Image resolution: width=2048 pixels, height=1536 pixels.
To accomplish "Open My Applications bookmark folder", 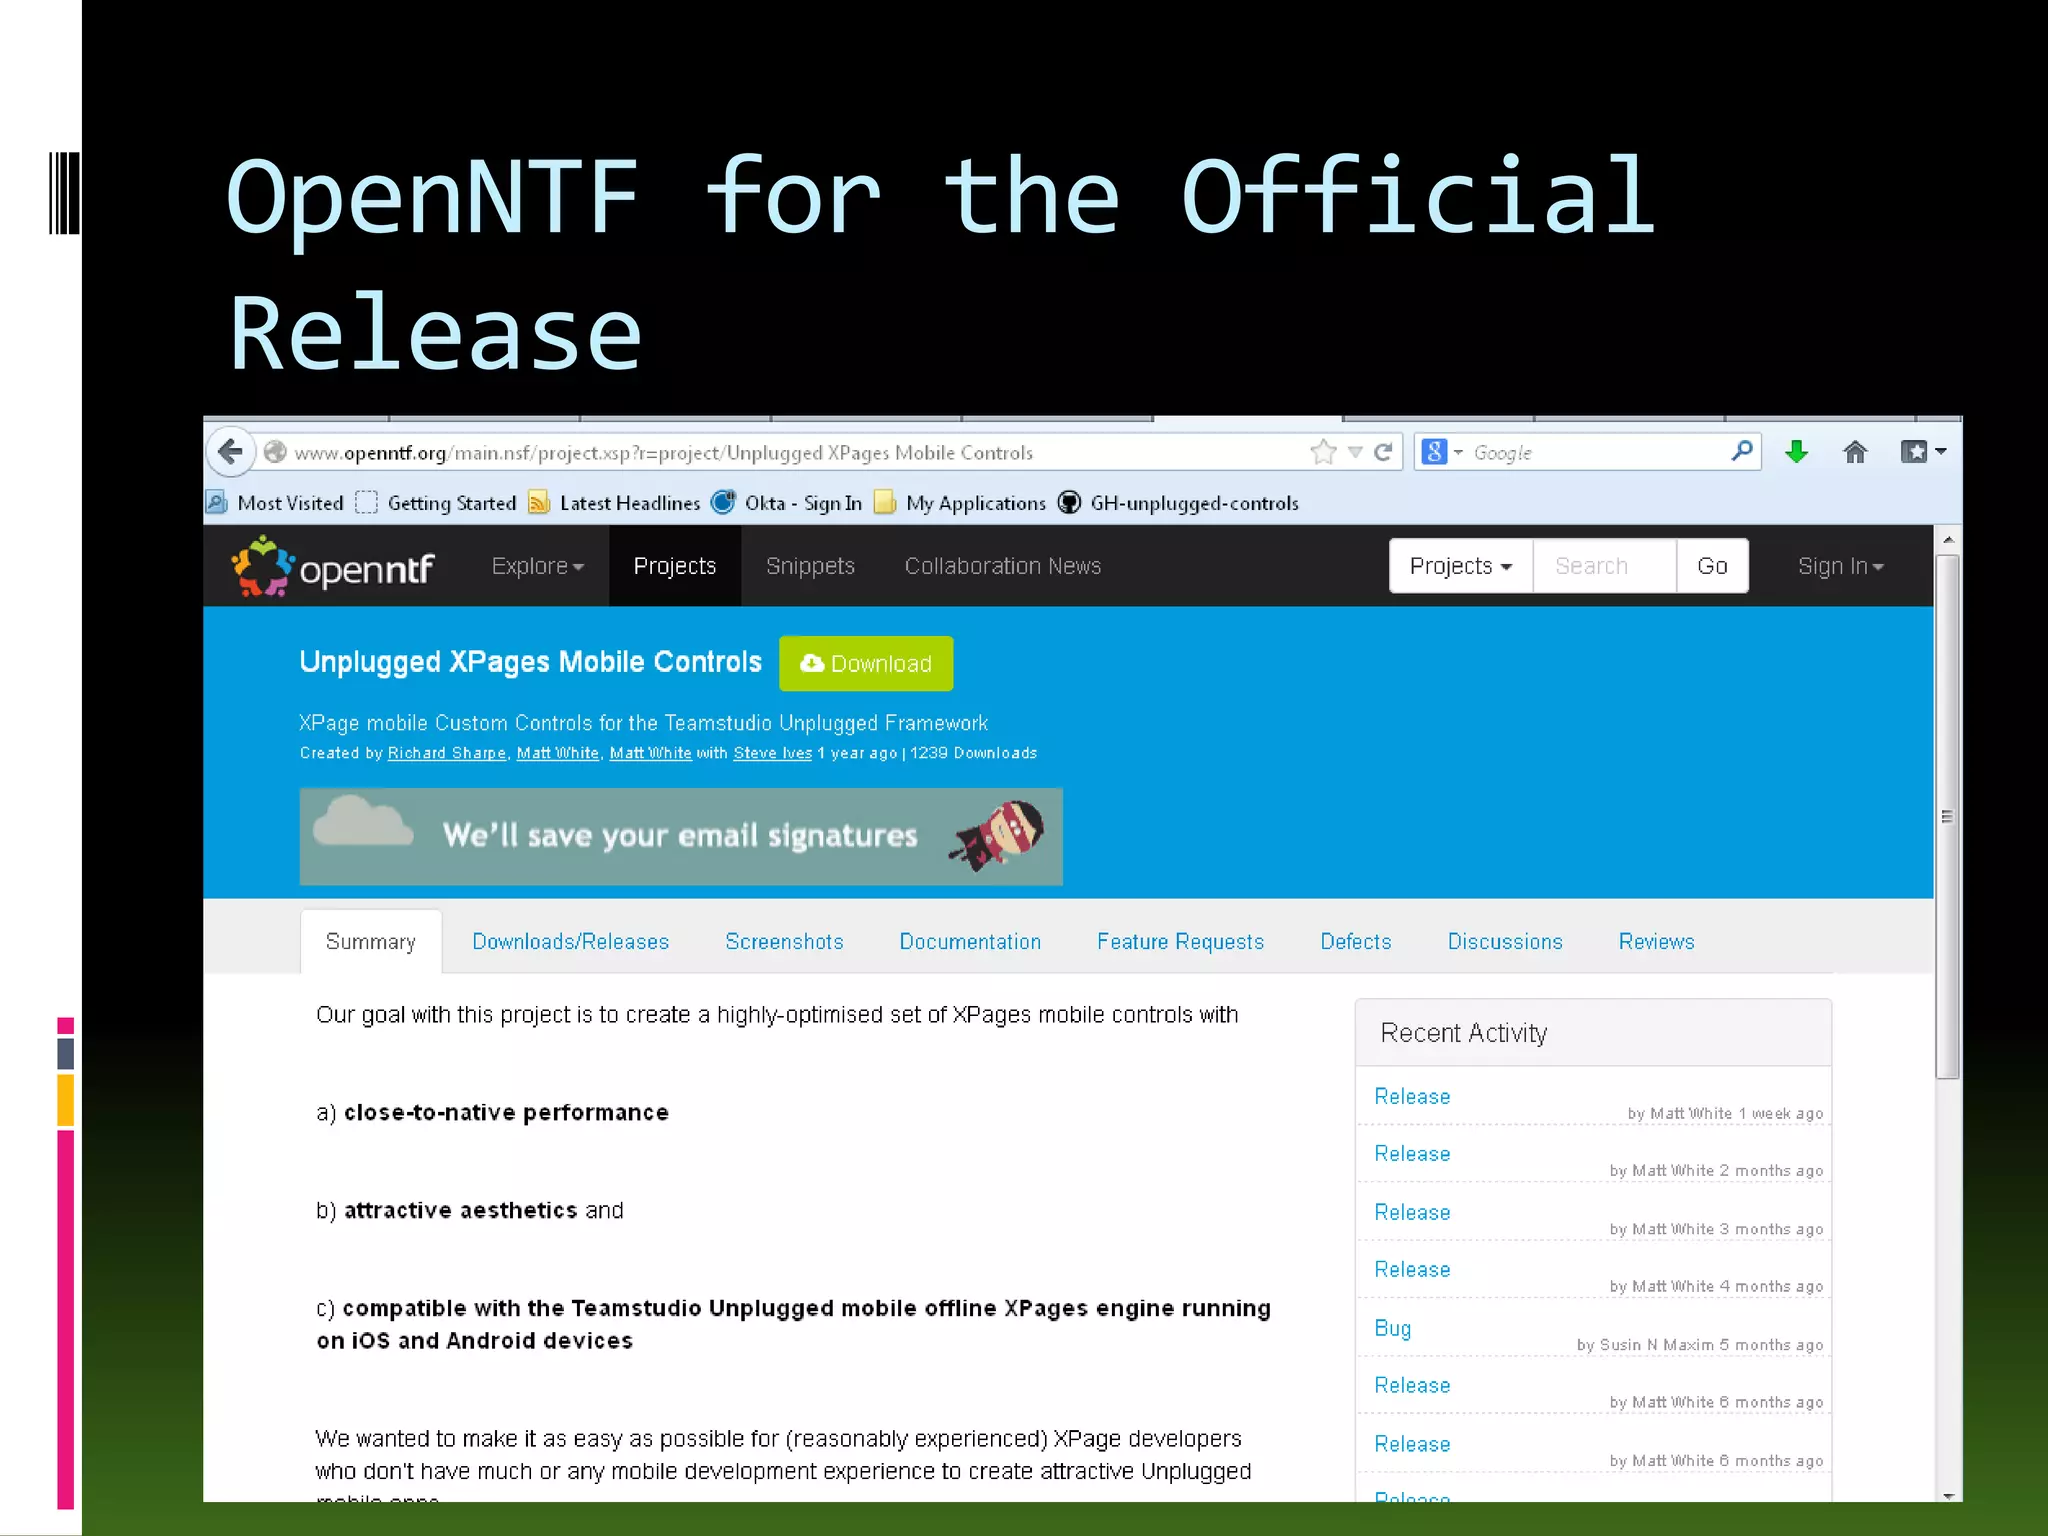I will [960, 503].
